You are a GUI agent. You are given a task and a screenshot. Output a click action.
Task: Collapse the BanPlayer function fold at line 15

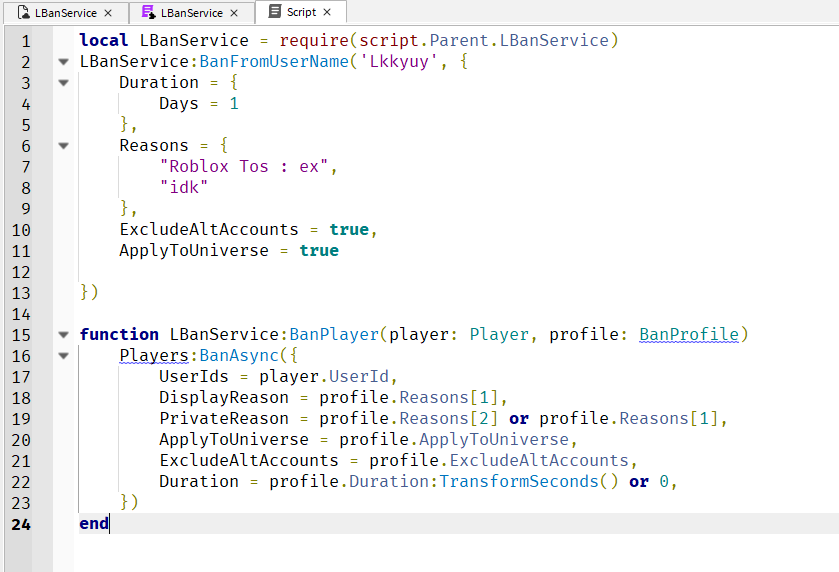tap(64, 335)
